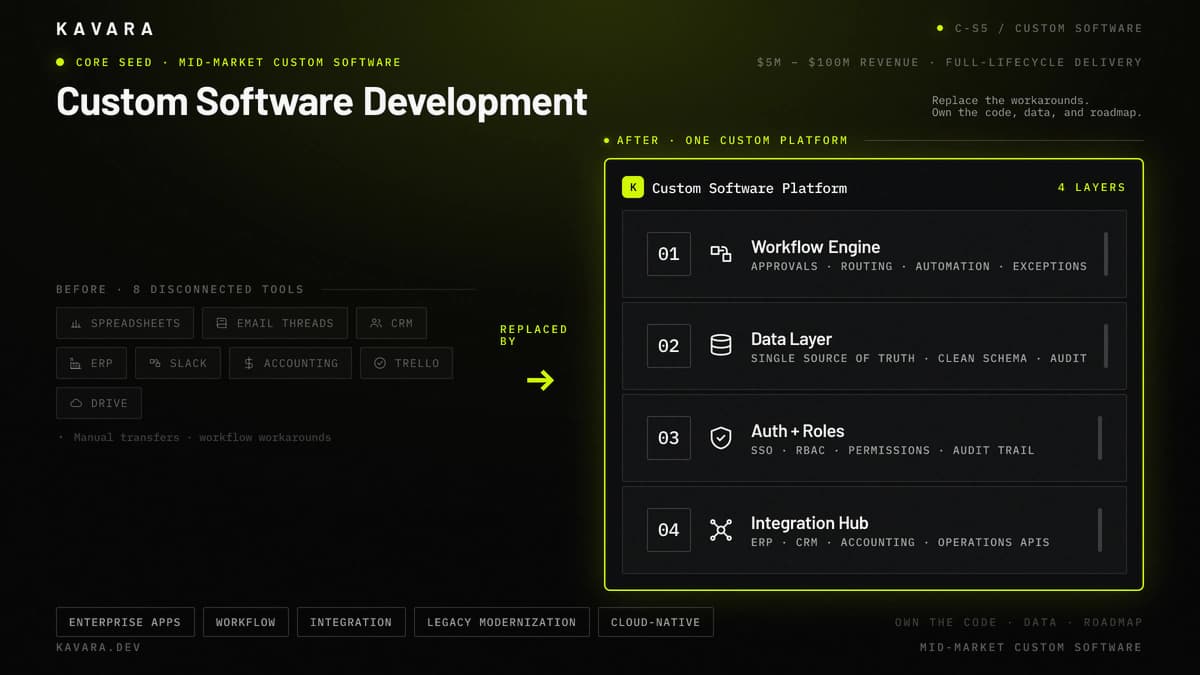Select the Spreadsheets tool chip

pos(125,323)
